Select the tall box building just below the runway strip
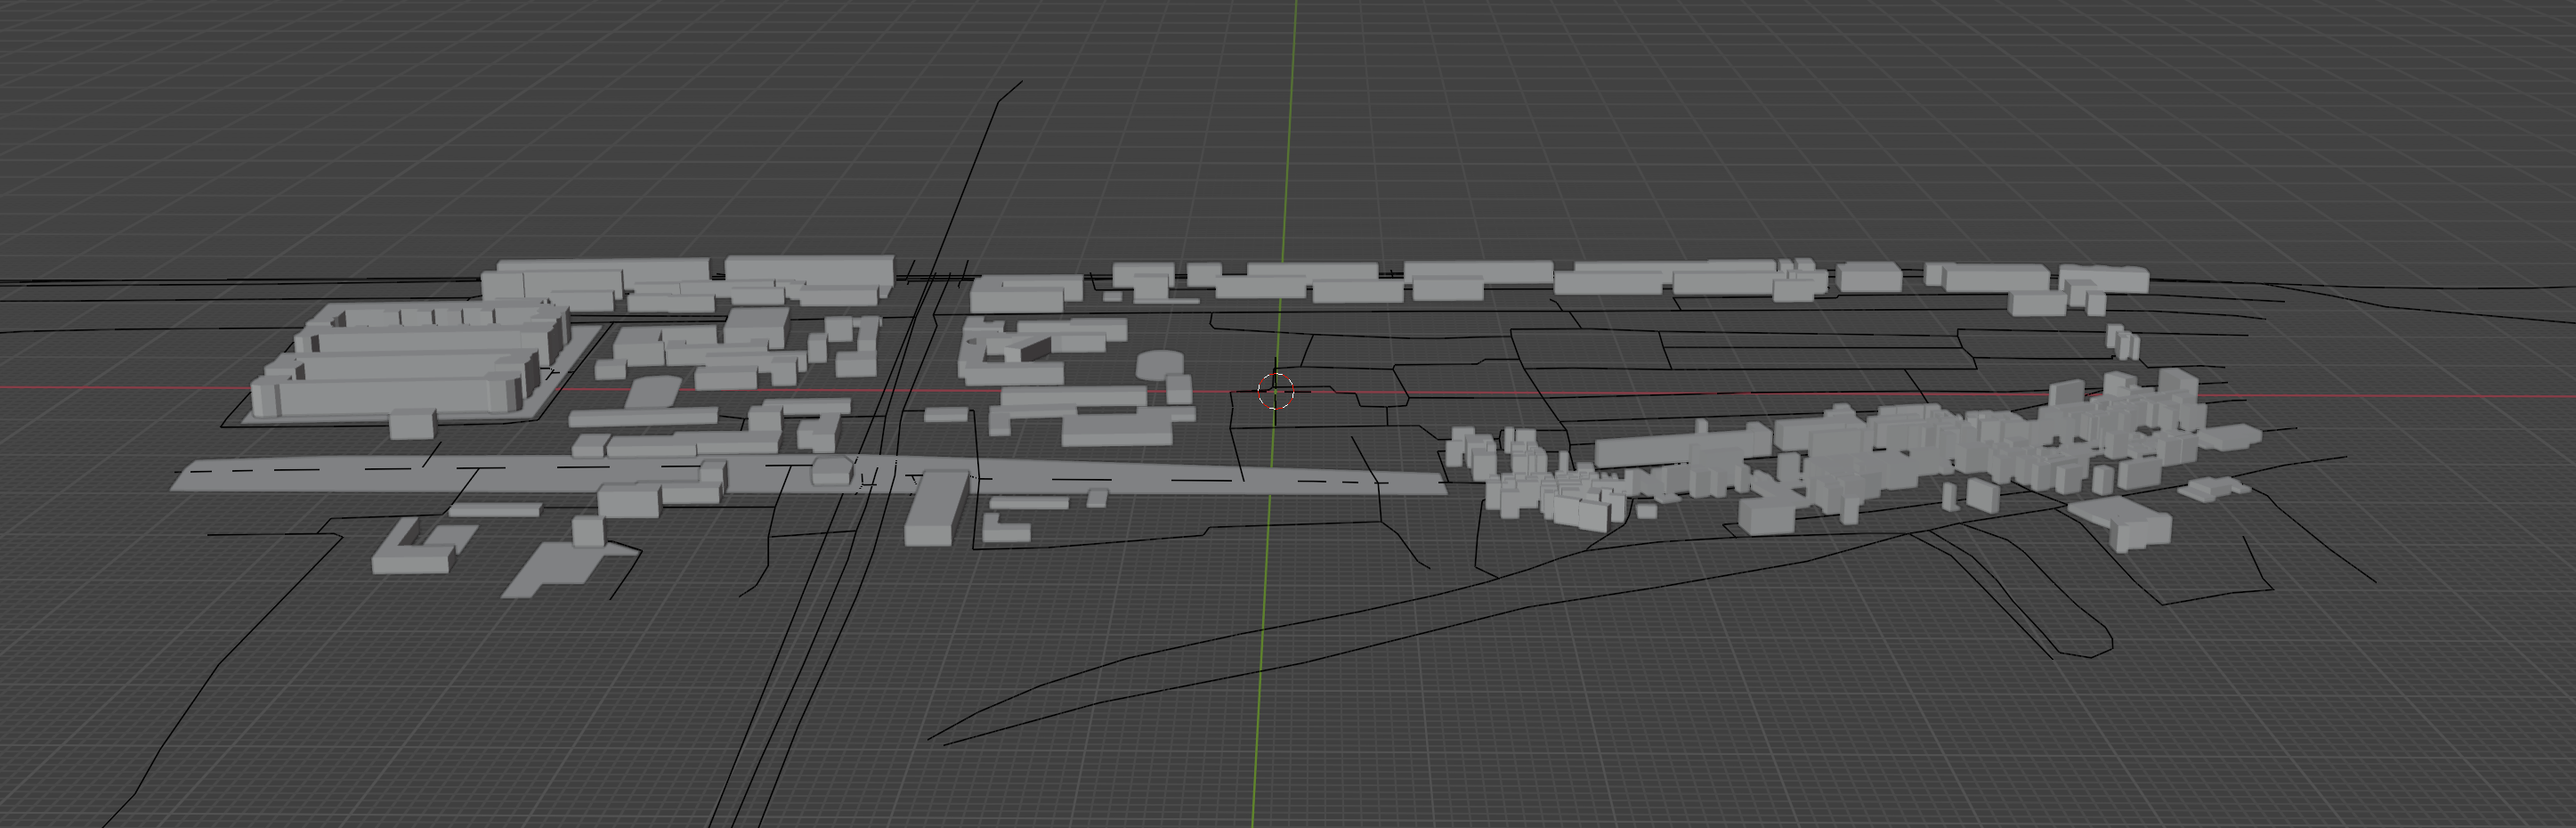Screen dimensions: 2576x828 click(934, 510)
